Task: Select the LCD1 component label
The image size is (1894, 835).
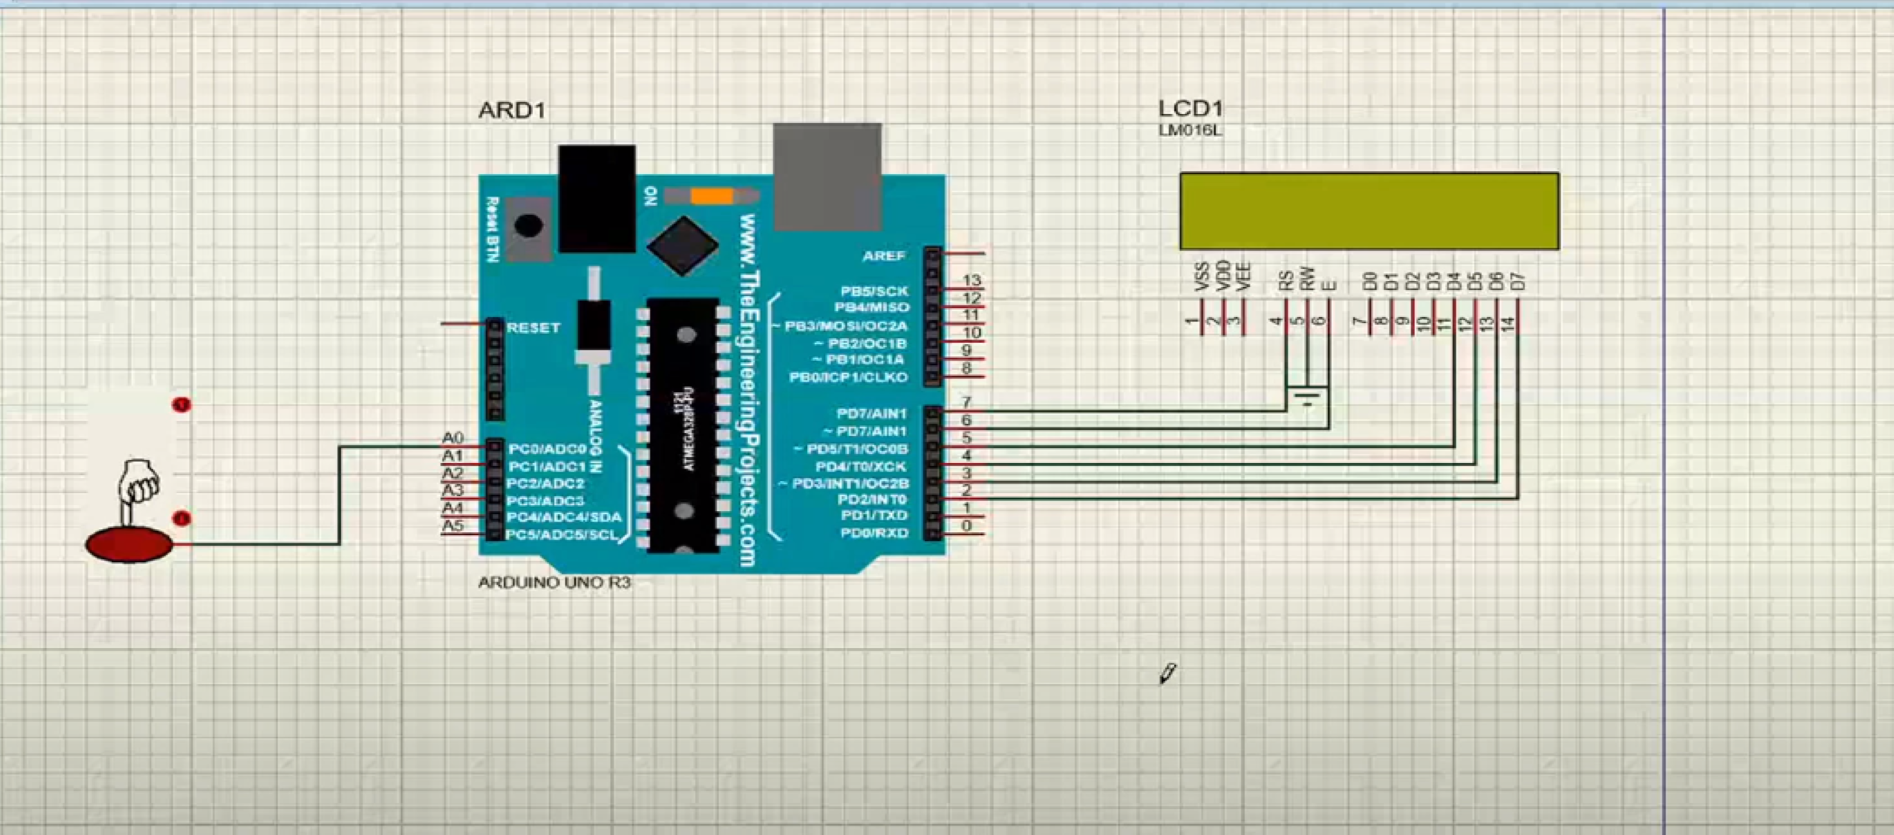Action: tap(1191, 108)
